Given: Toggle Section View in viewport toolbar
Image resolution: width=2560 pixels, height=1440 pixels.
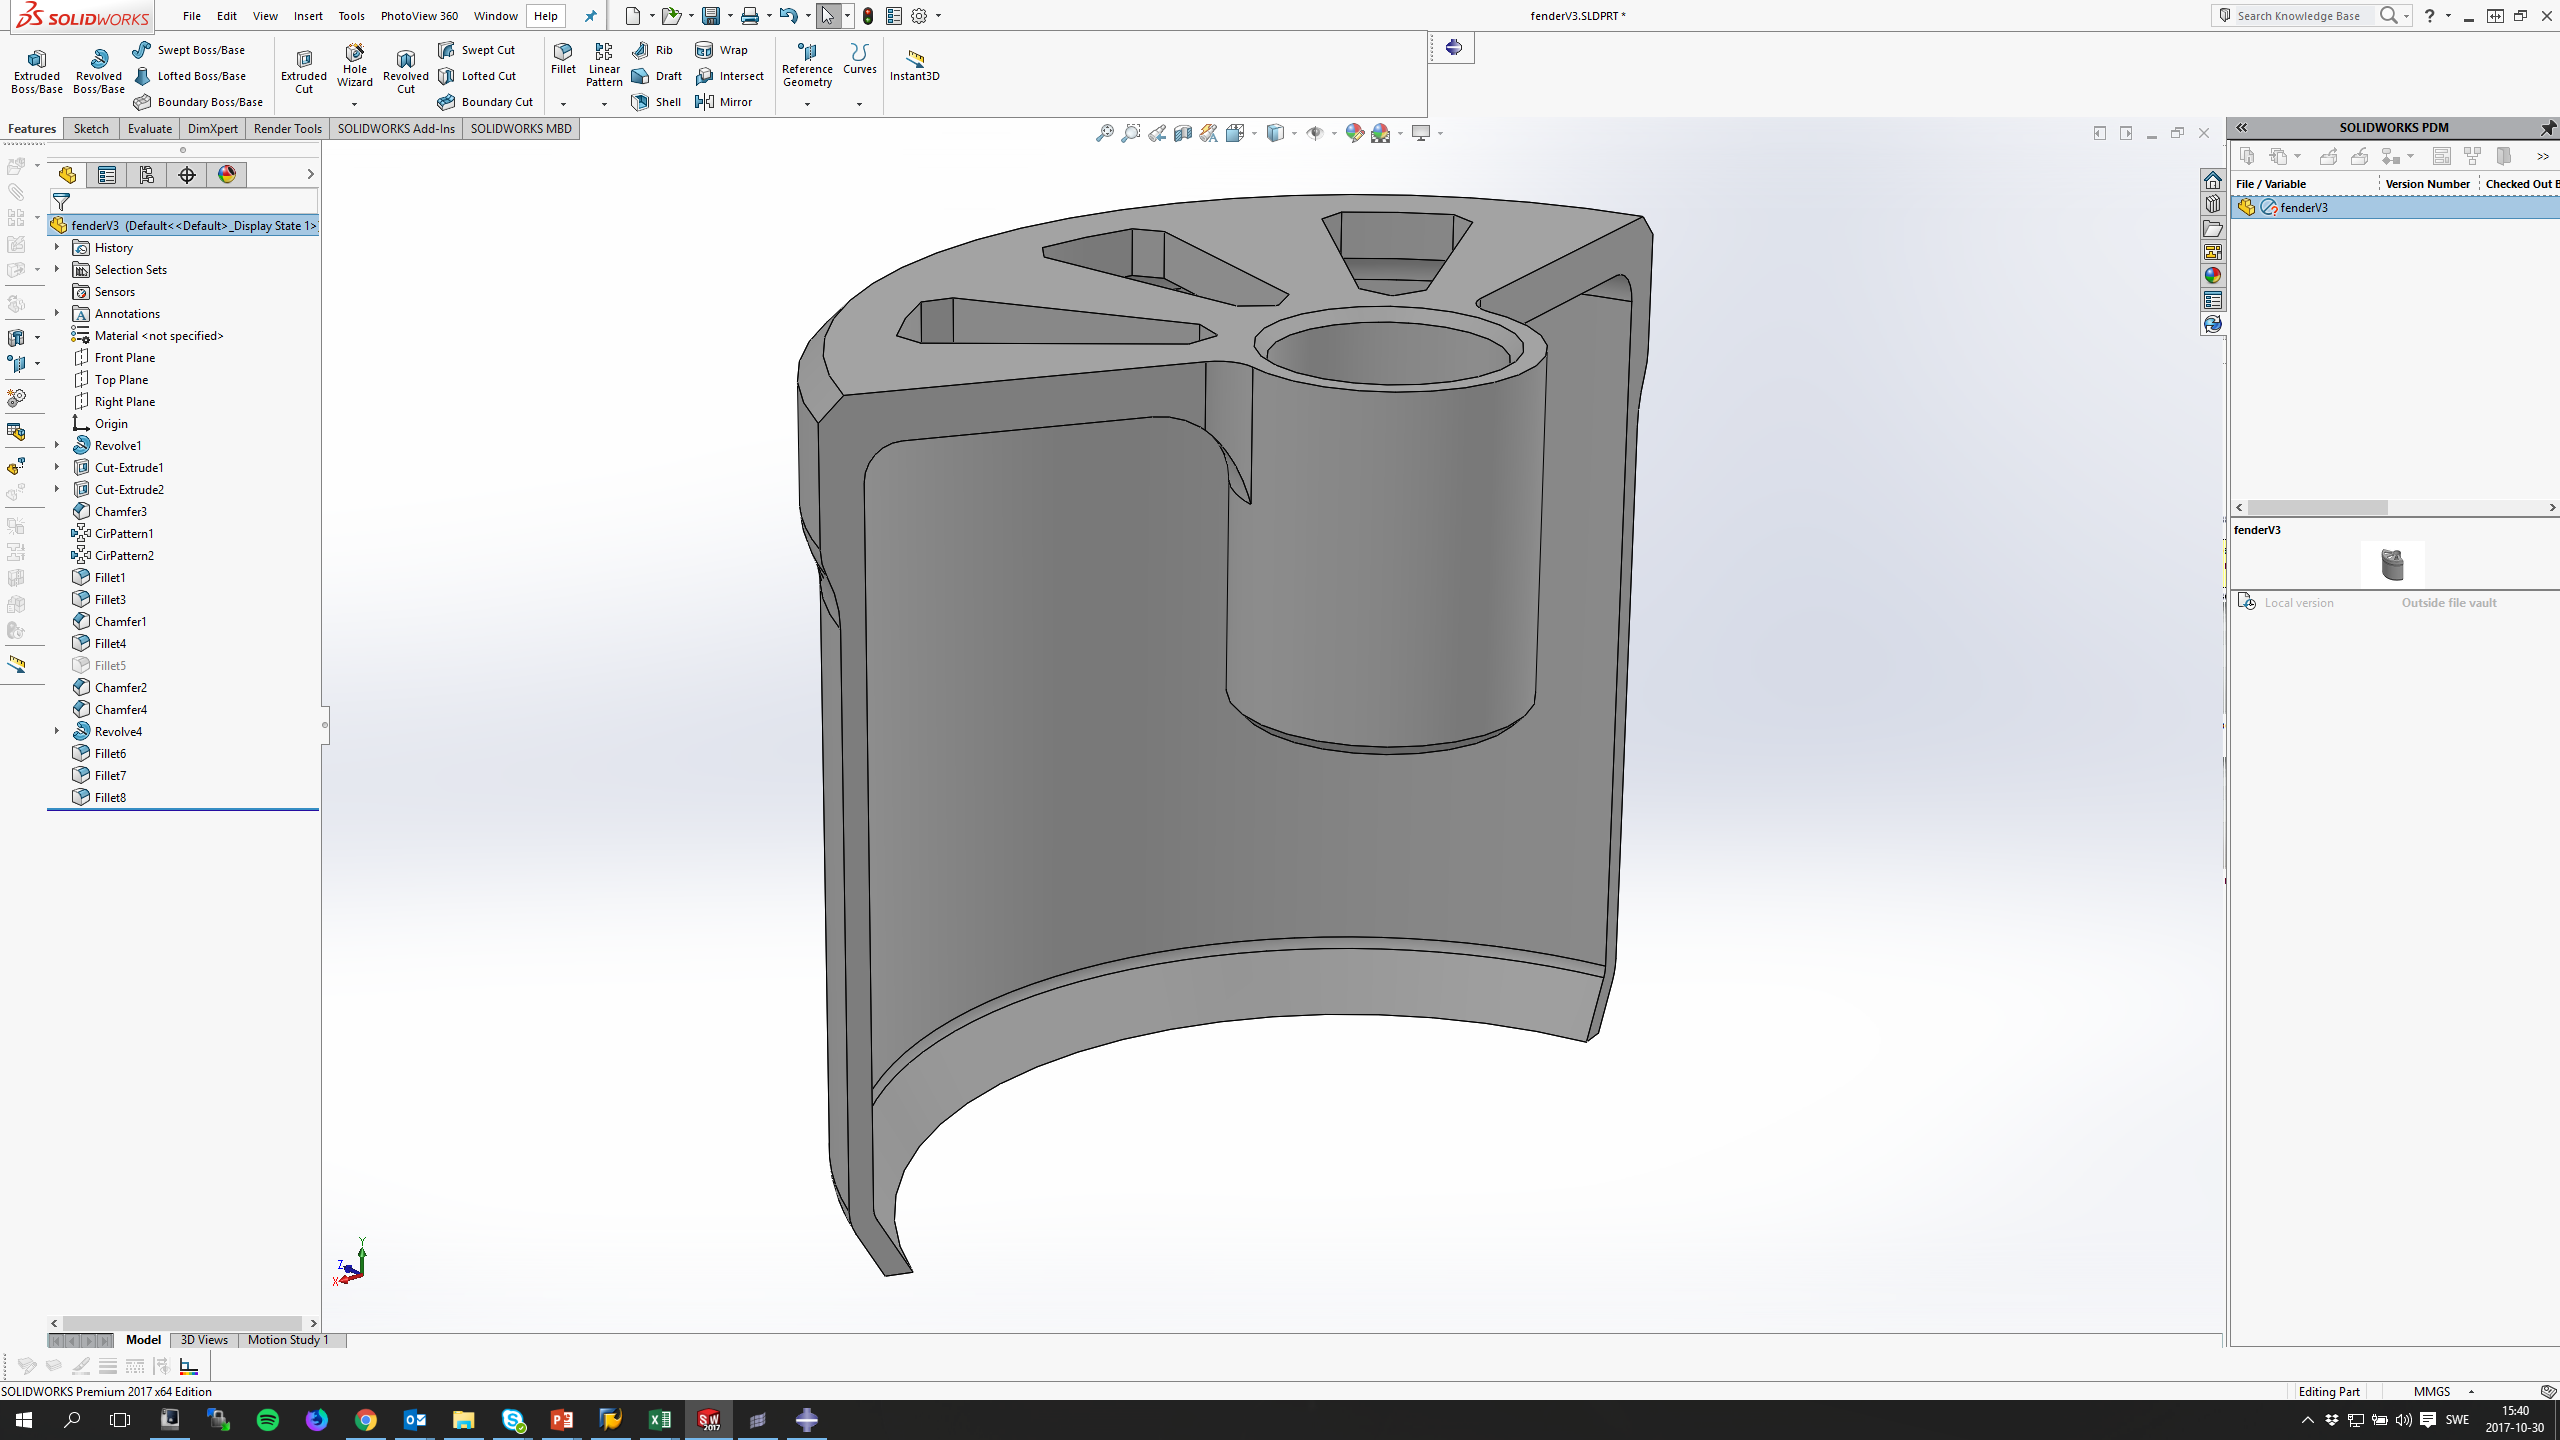Looking at the screenshot, I should (1182, 133).
